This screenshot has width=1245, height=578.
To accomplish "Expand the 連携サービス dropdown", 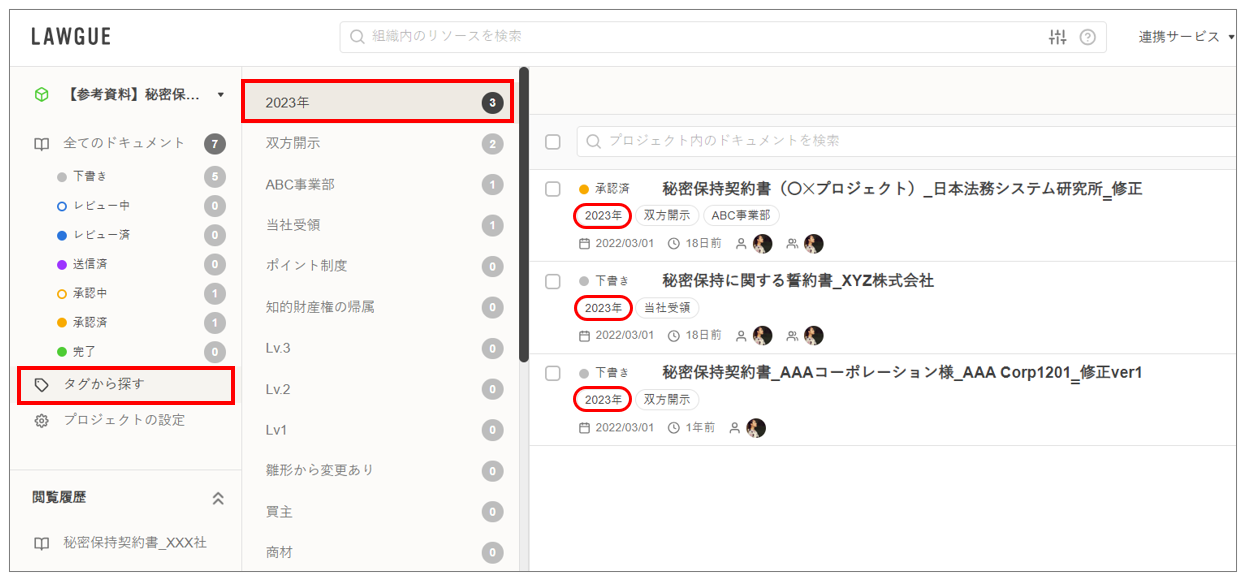I will coord(1186,37).
